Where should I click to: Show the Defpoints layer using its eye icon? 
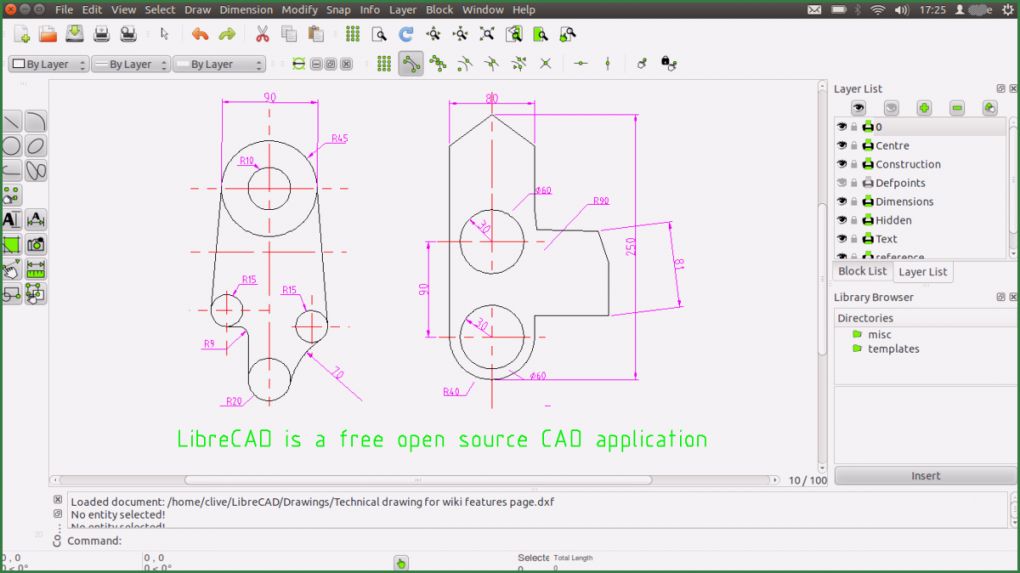(x=842, y=183)
